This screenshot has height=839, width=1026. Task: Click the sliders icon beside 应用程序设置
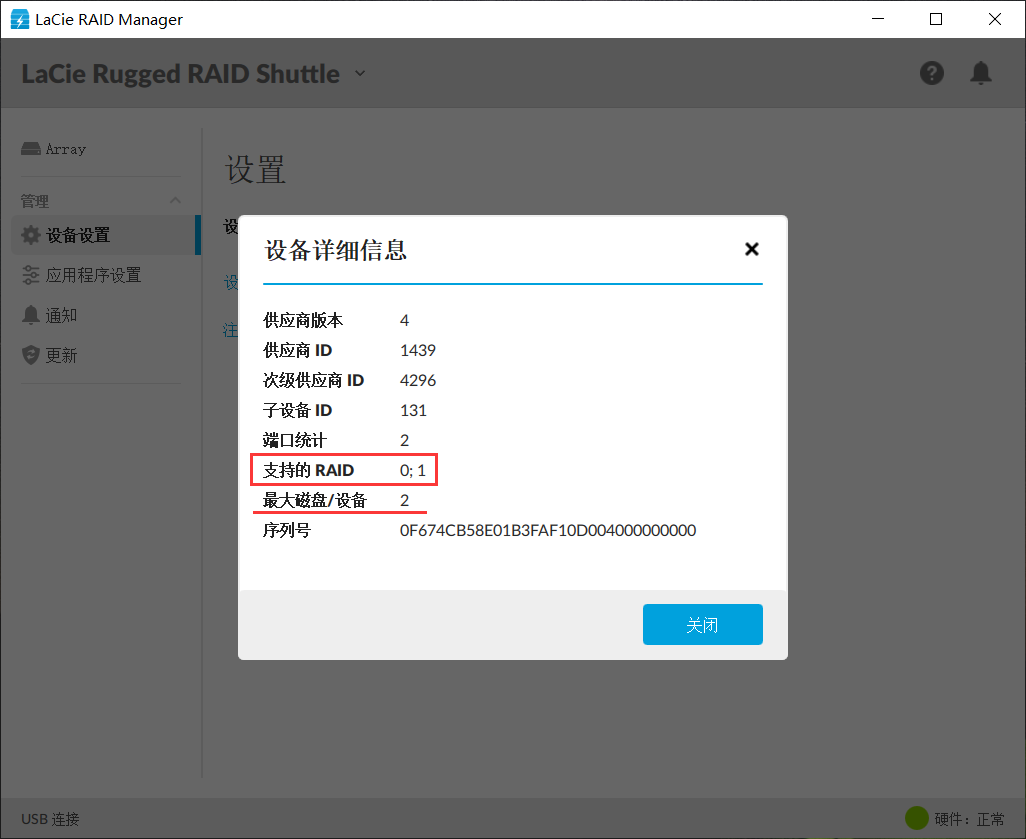[31, 275]
